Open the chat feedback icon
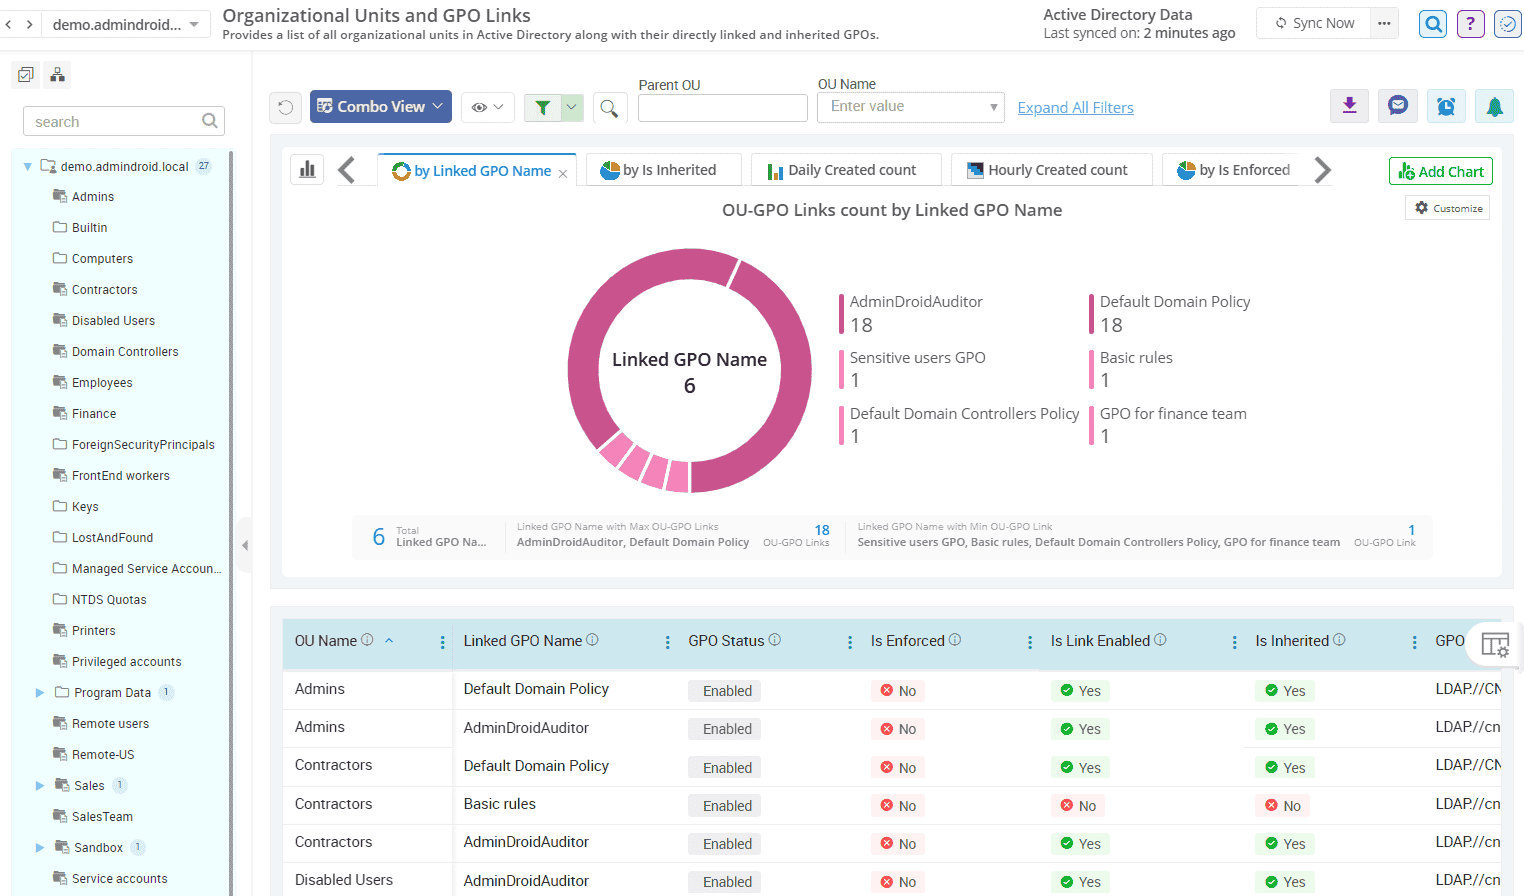This screenshot has width=1524, height=896. (1398, 106)
